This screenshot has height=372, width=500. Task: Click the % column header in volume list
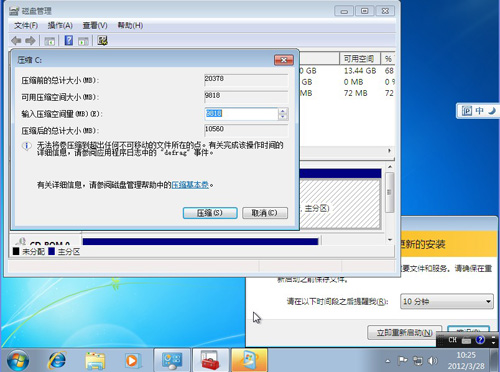click(388, 59)
